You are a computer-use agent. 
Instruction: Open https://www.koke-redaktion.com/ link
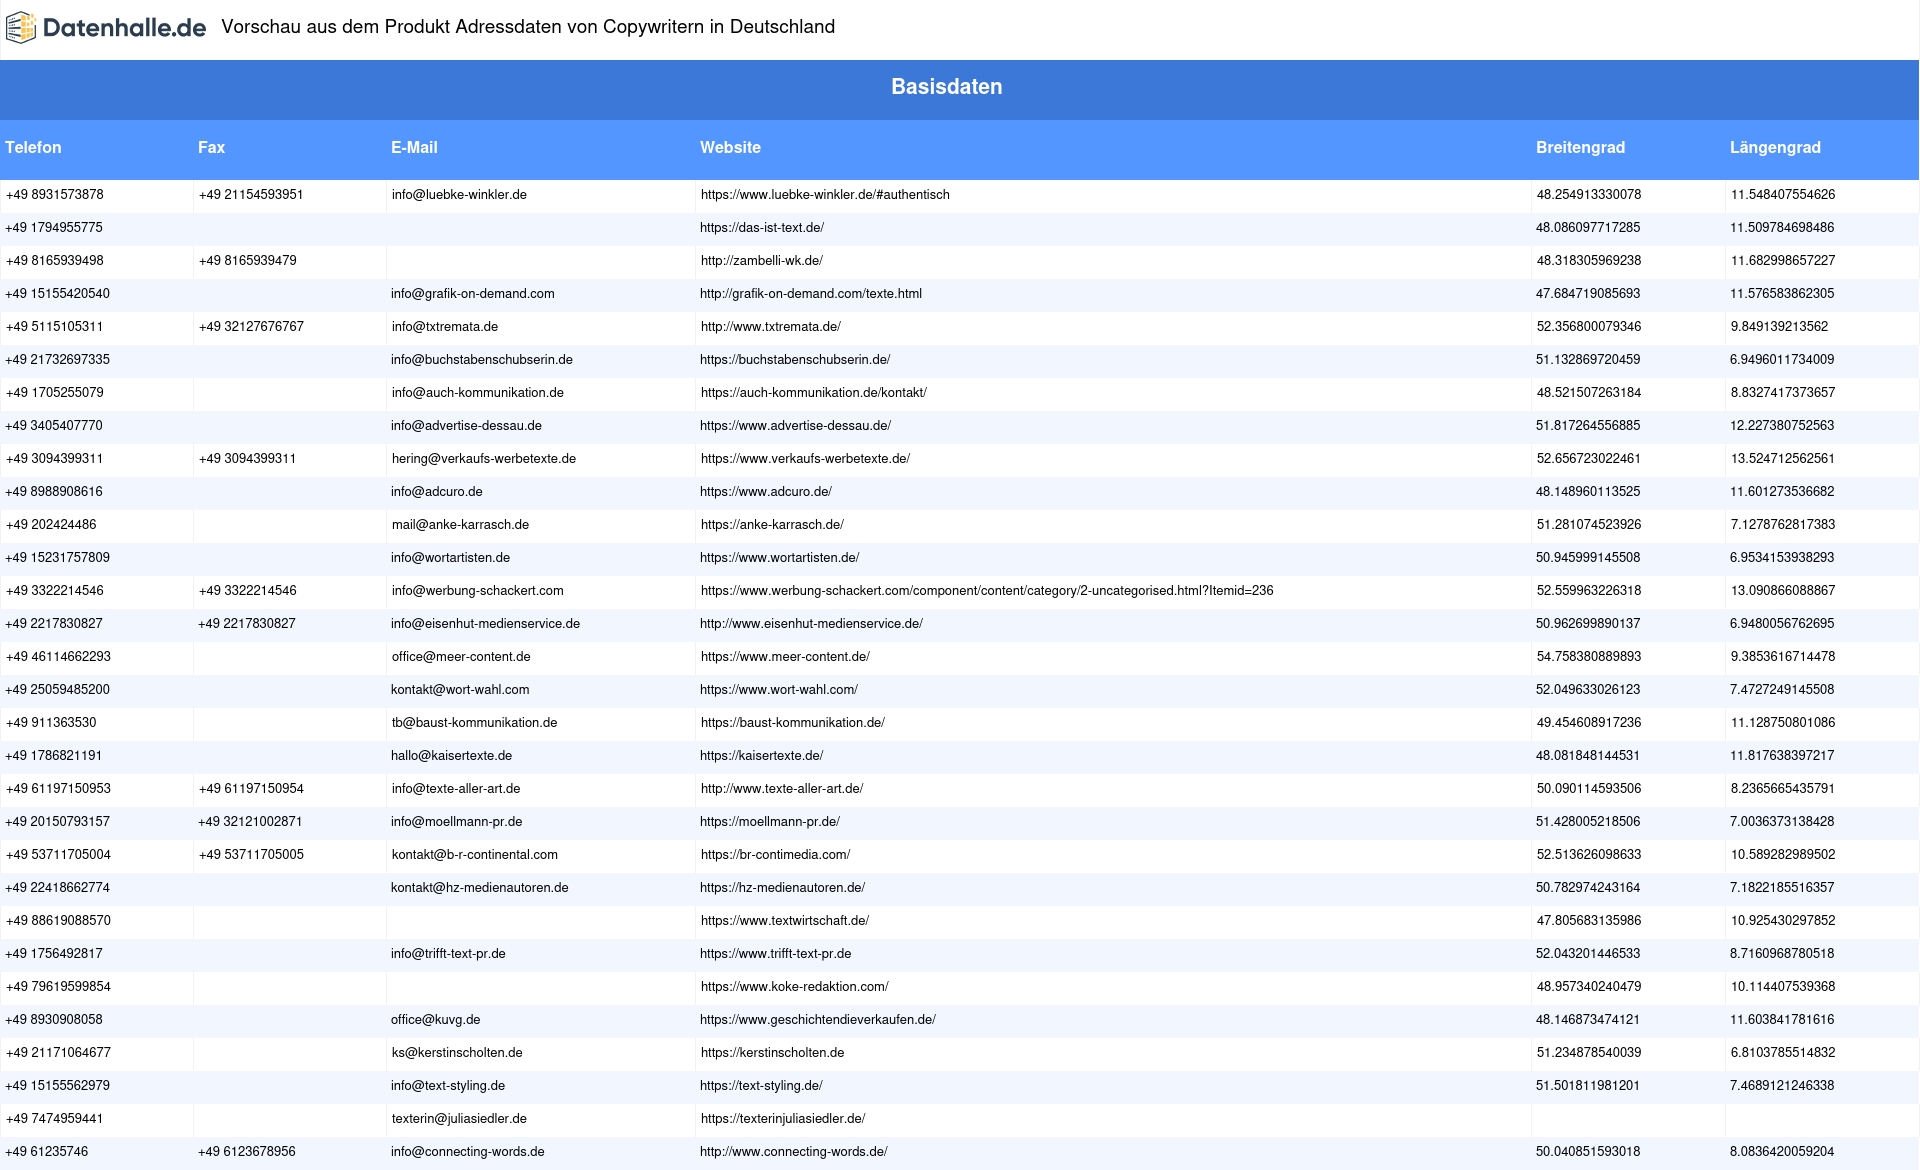point(795,987)
